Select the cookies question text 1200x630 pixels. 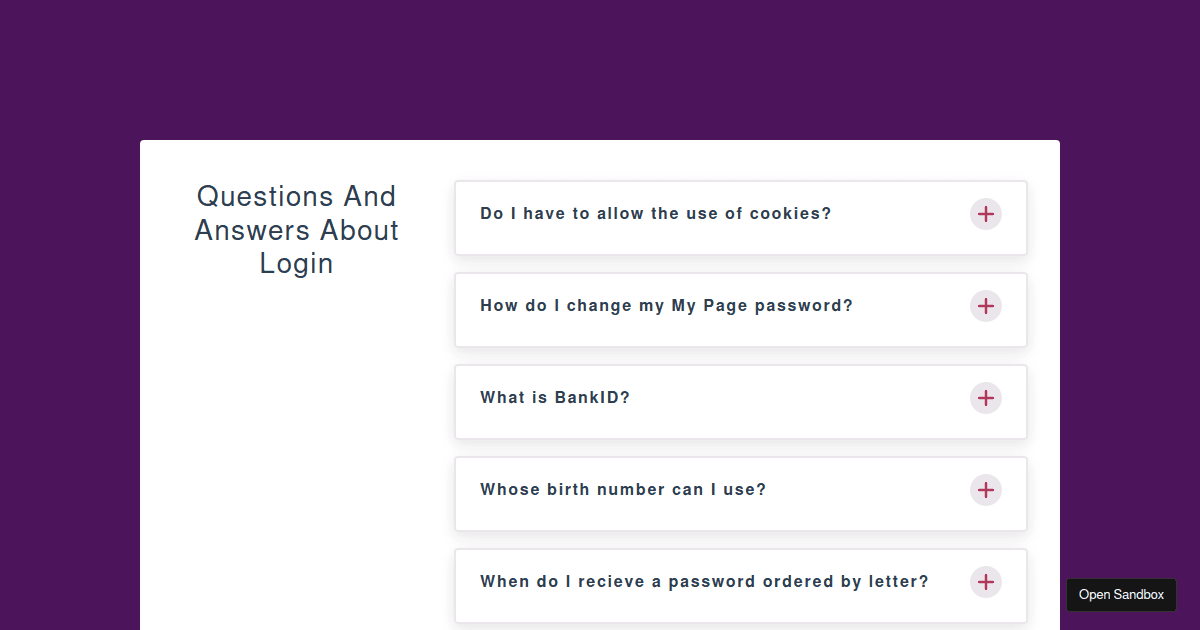[x=655, y=213]
